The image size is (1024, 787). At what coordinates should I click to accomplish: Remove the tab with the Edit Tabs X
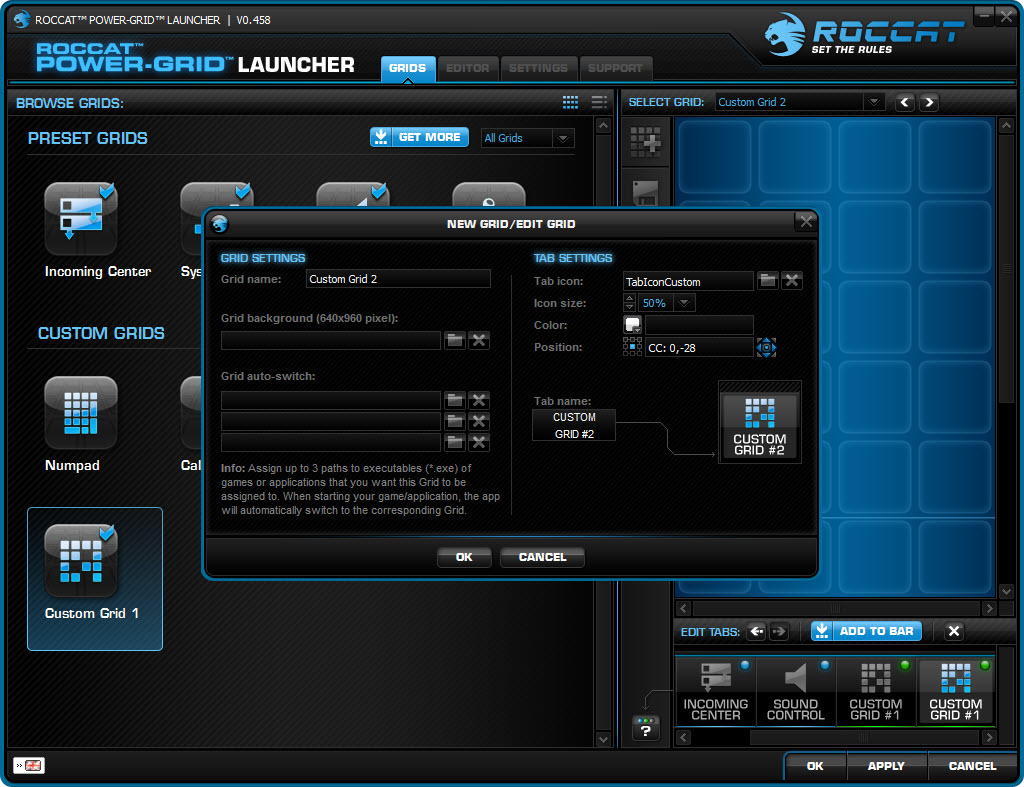point(953,632)
